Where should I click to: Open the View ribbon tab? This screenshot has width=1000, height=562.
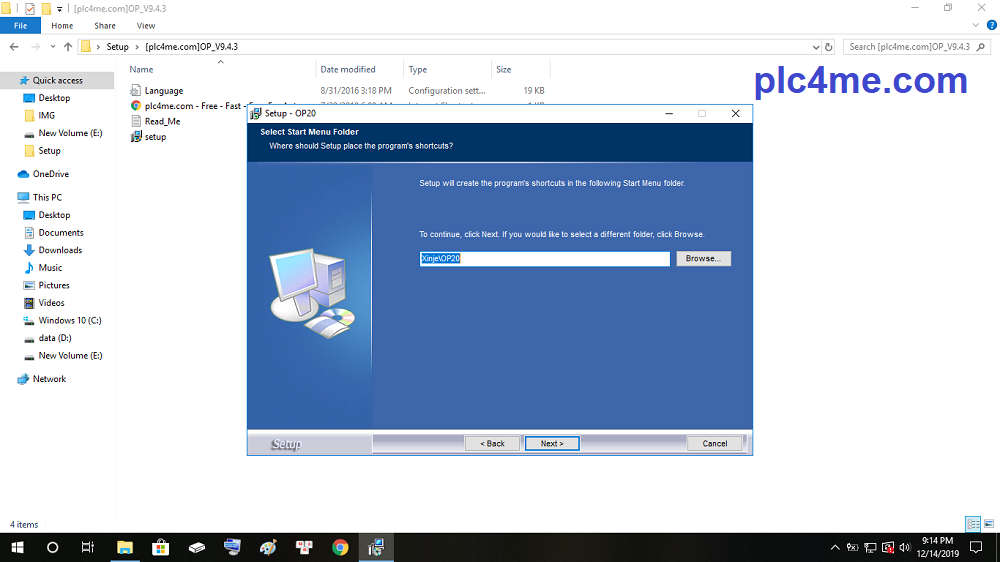coord(145,26)
